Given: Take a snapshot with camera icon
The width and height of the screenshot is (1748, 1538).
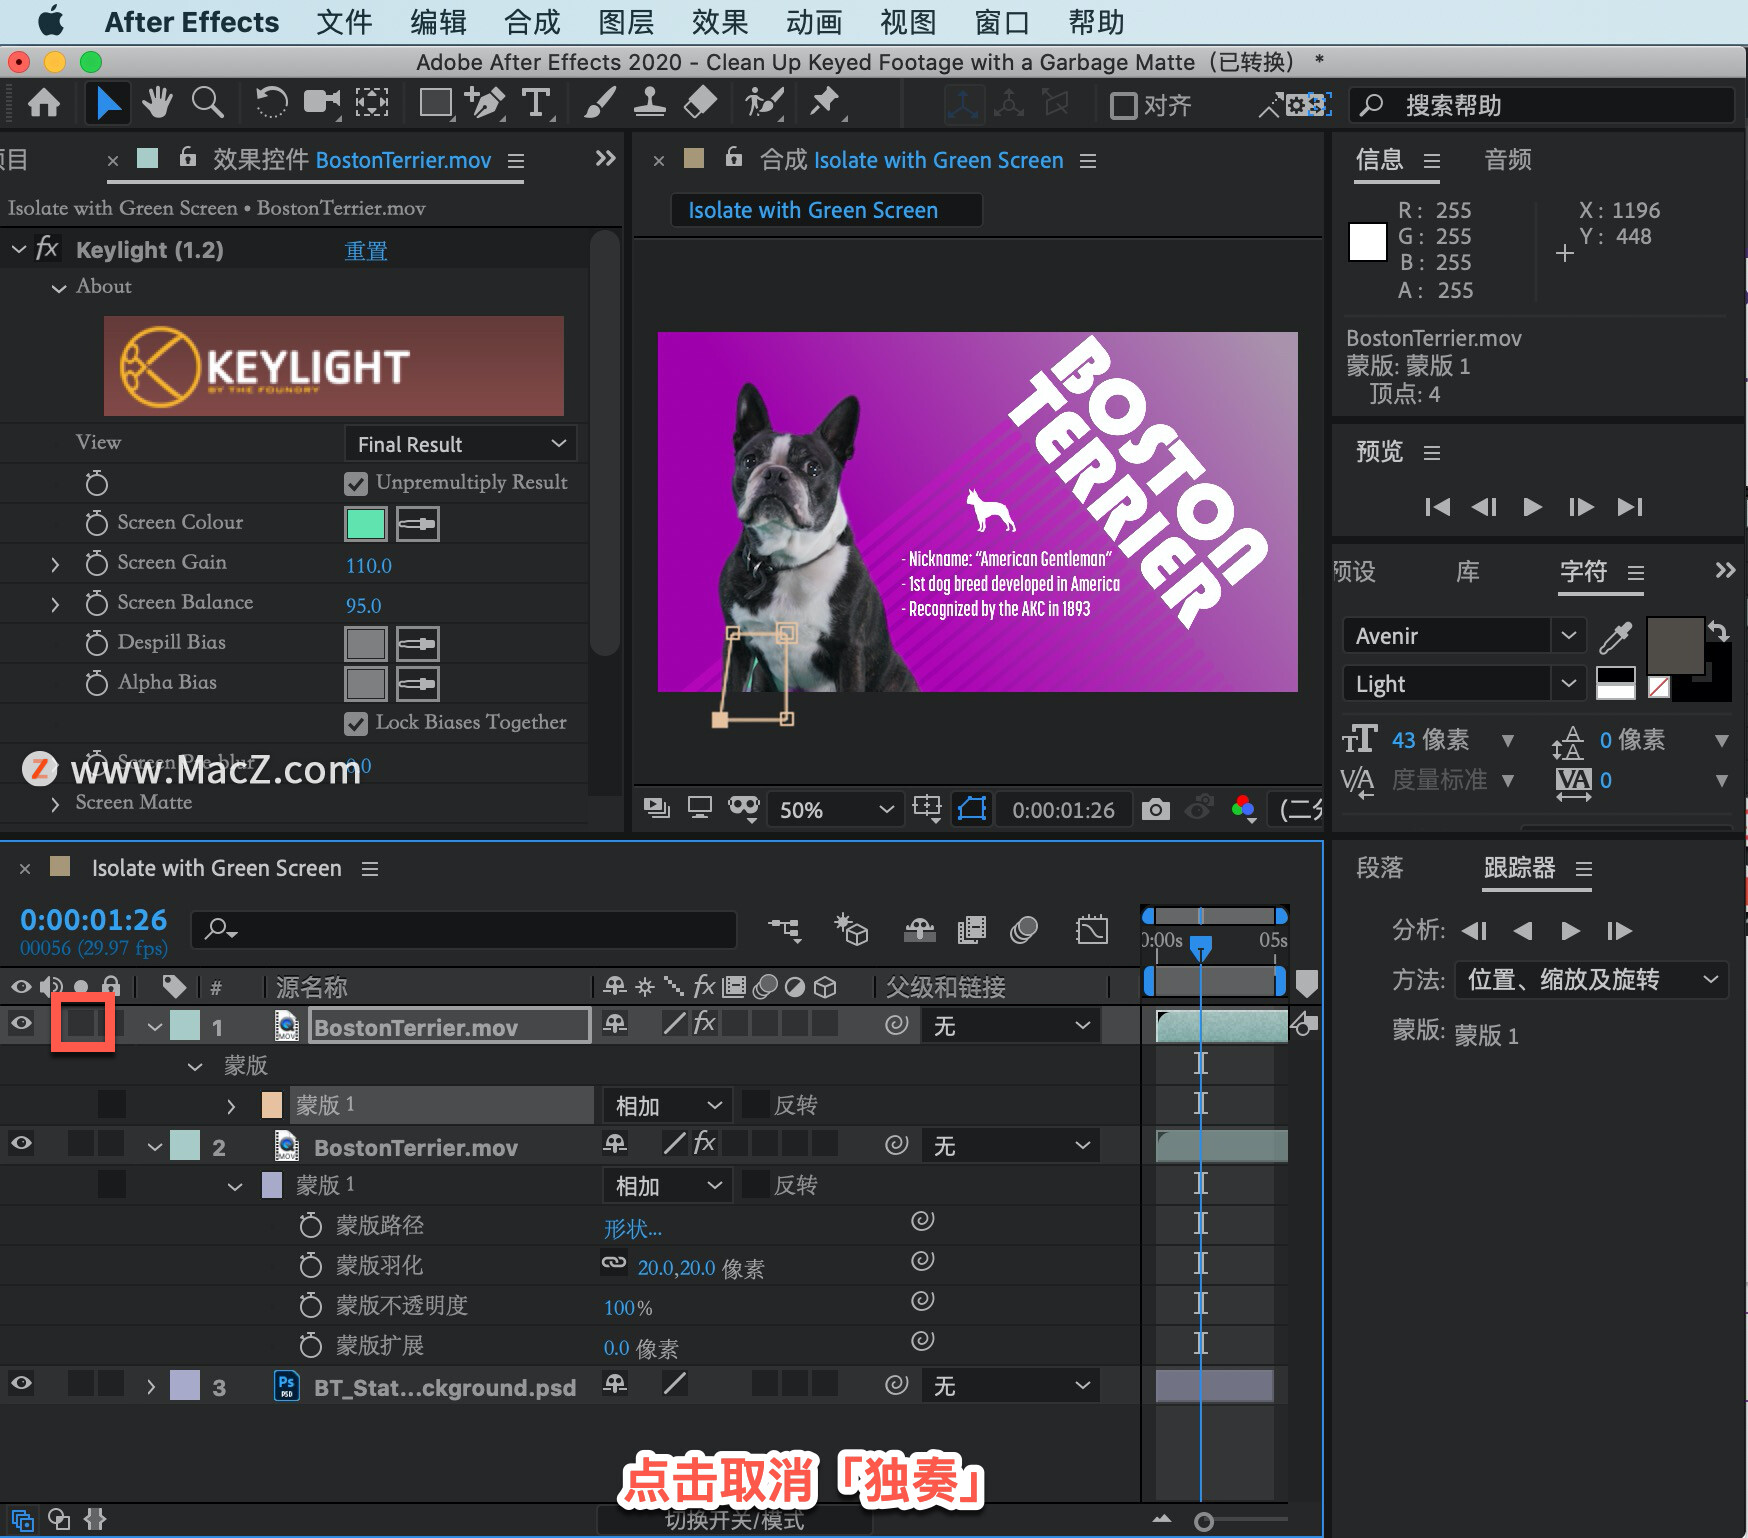Looking at the screenshot, I should pyautogui.click(x=1155, y=809).
